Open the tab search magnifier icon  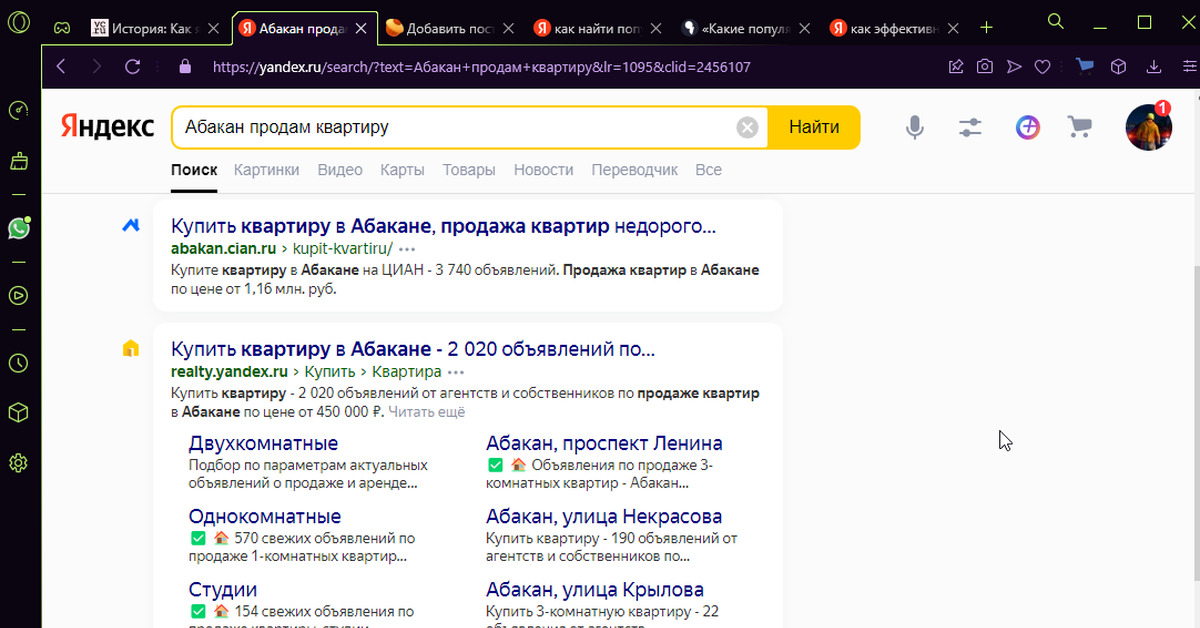1055,20
